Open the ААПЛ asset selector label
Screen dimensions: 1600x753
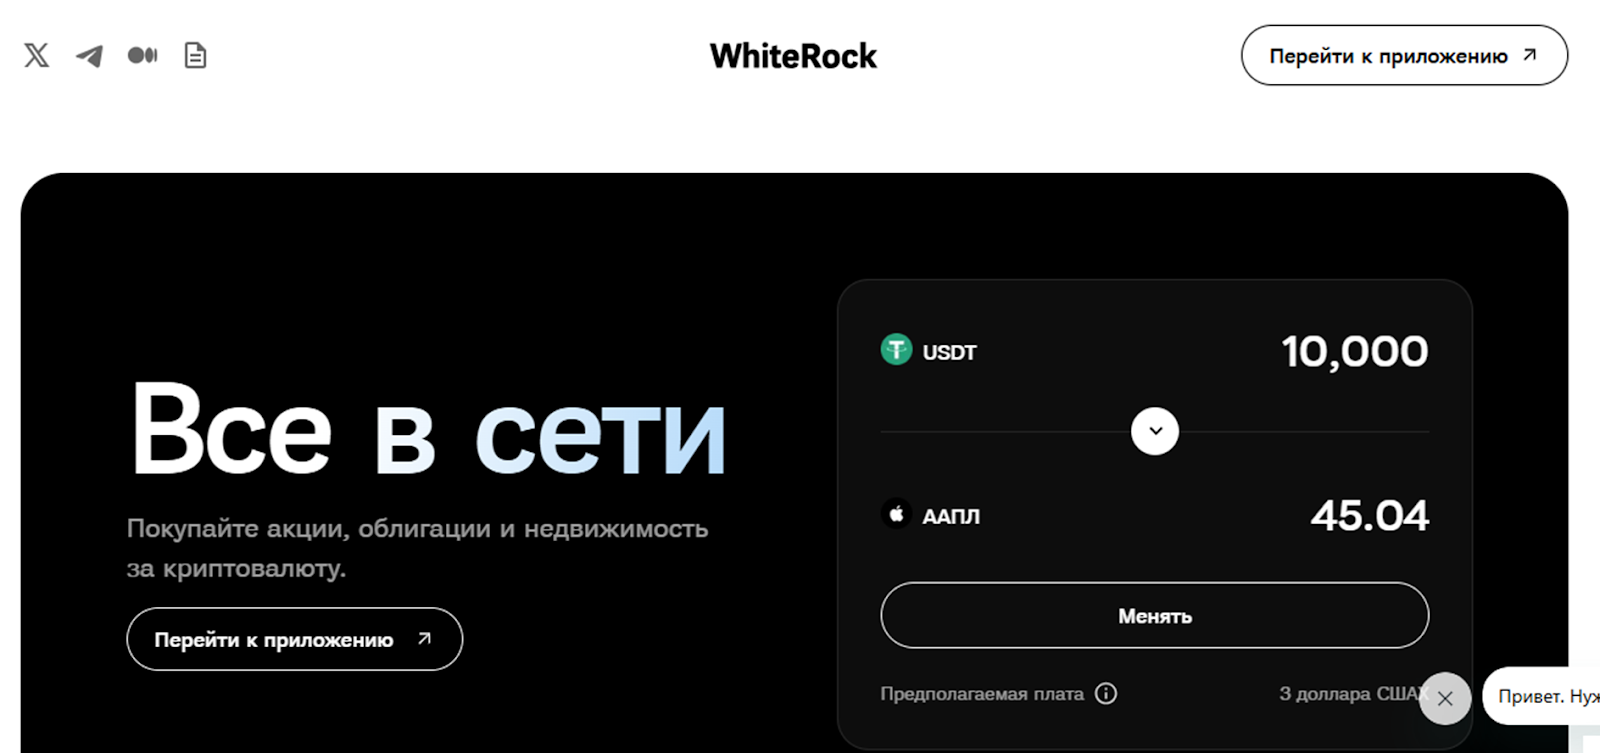(951, 516)
